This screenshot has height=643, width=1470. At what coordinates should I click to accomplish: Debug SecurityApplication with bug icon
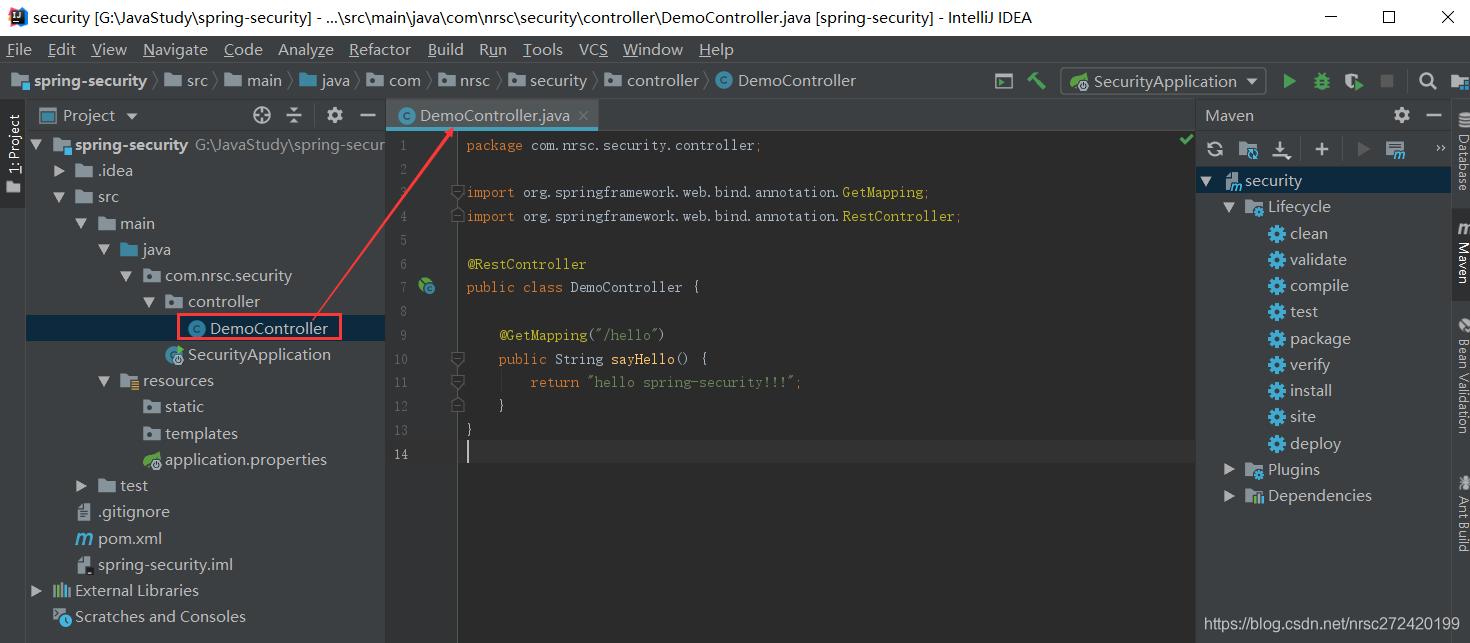(x=1321, y=81)
